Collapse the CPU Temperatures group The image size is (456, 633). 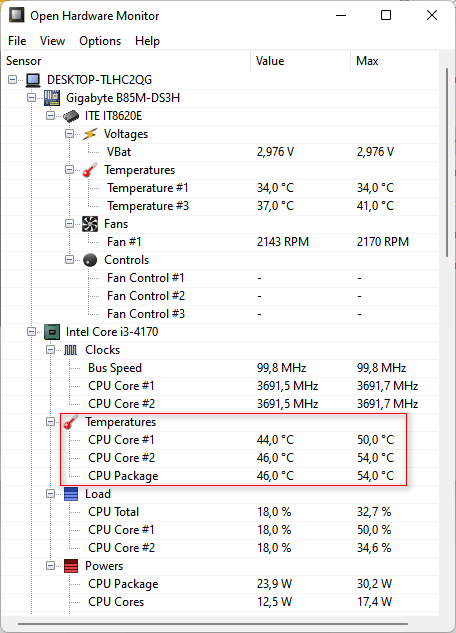50,421
